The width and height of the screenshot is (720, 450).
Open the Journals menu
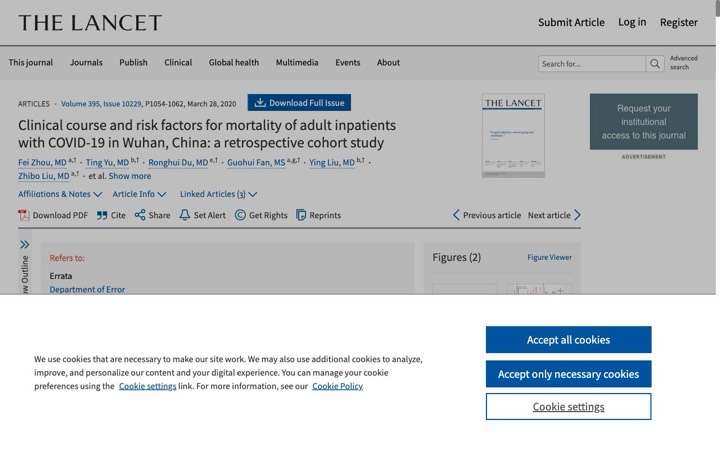(x=86, y=62)
